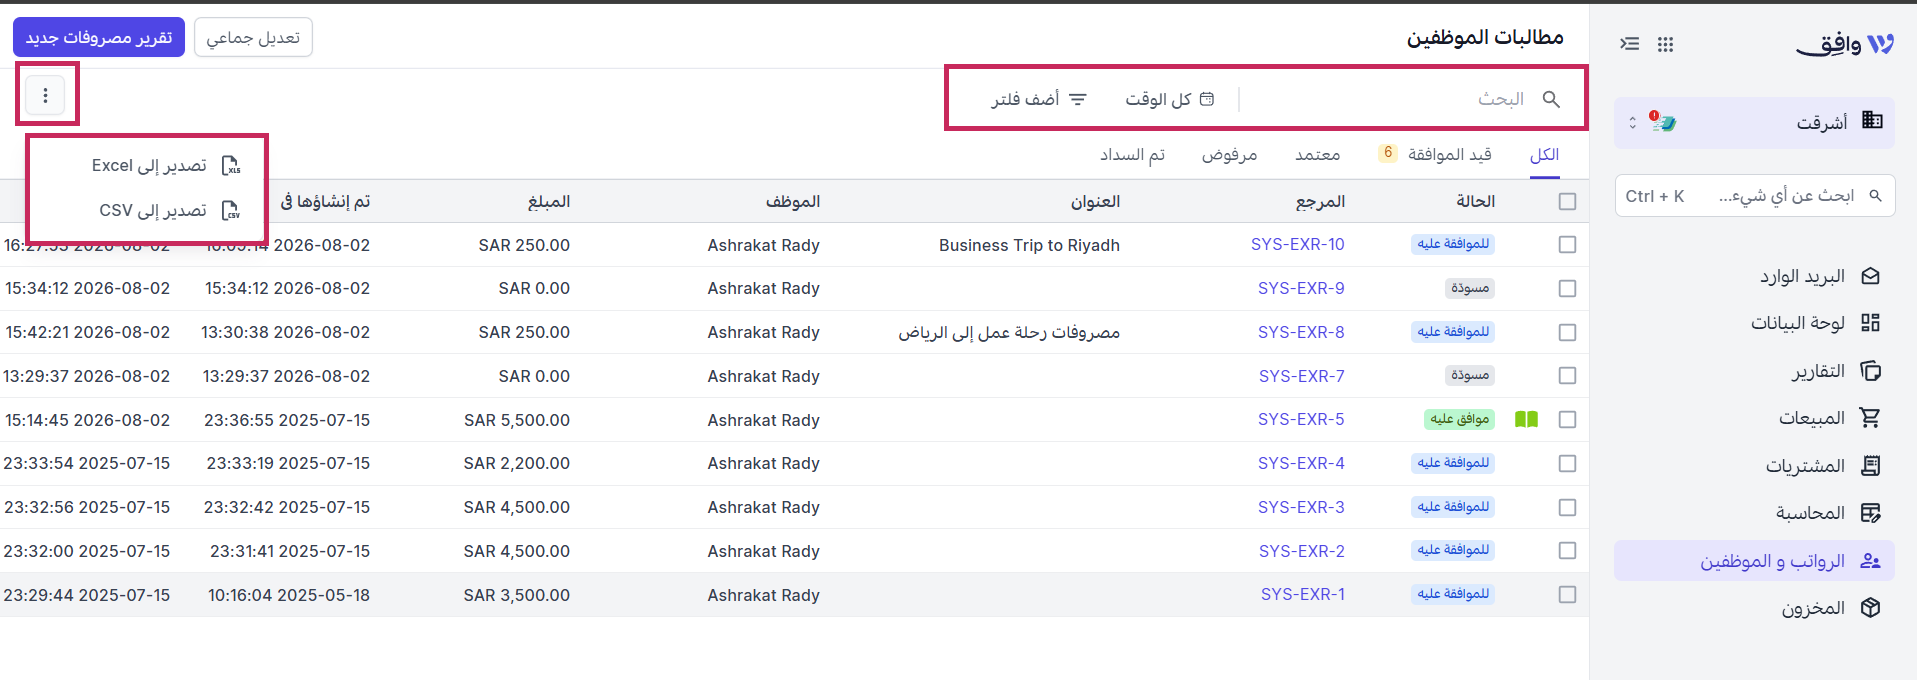Click the three-dot more options icon
1917x680 pixels.
[45, 96]
